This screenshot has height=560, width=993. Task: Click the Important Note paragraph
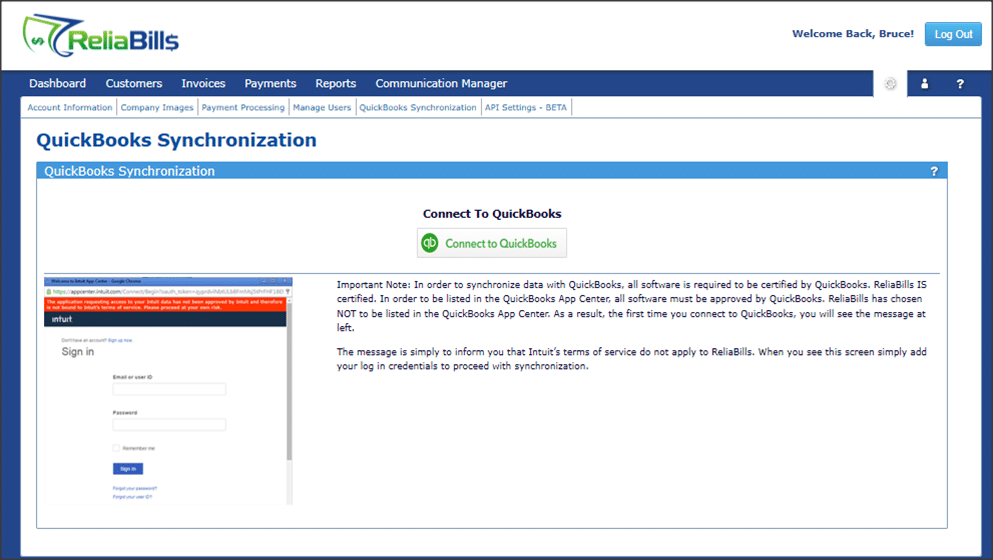point(631,306)
